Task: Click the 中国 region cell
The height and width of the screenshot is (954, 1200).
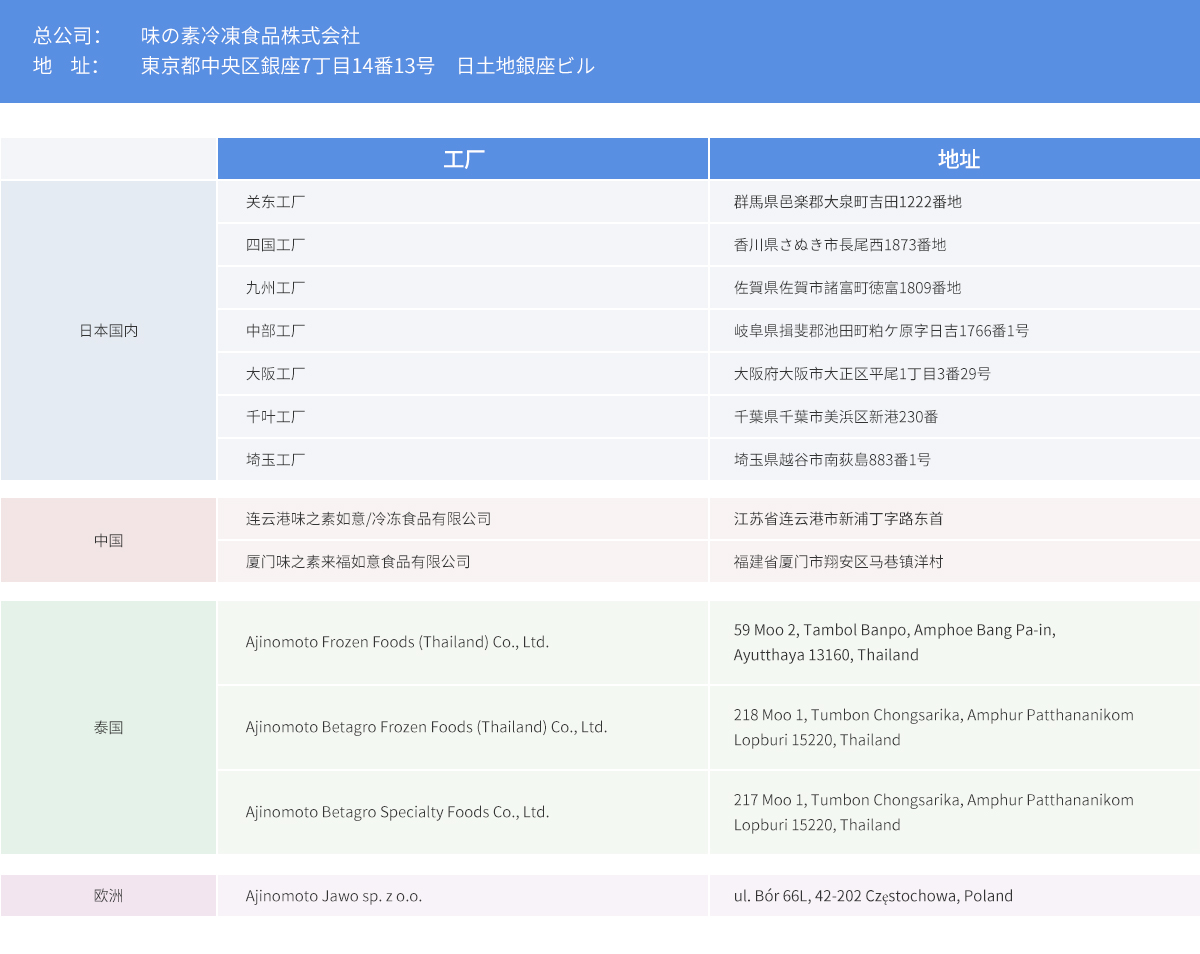Action: pyautogui.click(x=108, y=540)
